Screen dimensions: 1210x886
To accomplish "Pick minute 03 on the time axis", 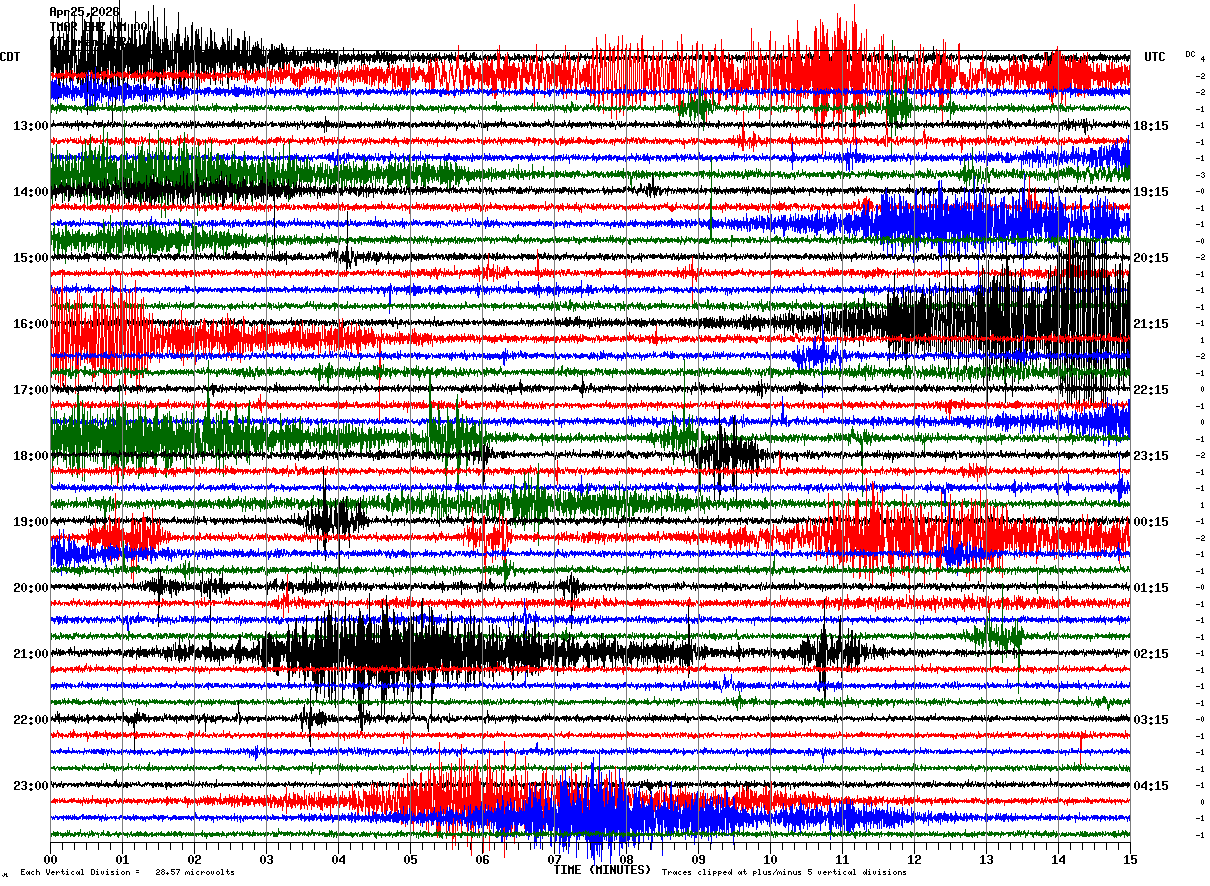I will pos(266,859).
